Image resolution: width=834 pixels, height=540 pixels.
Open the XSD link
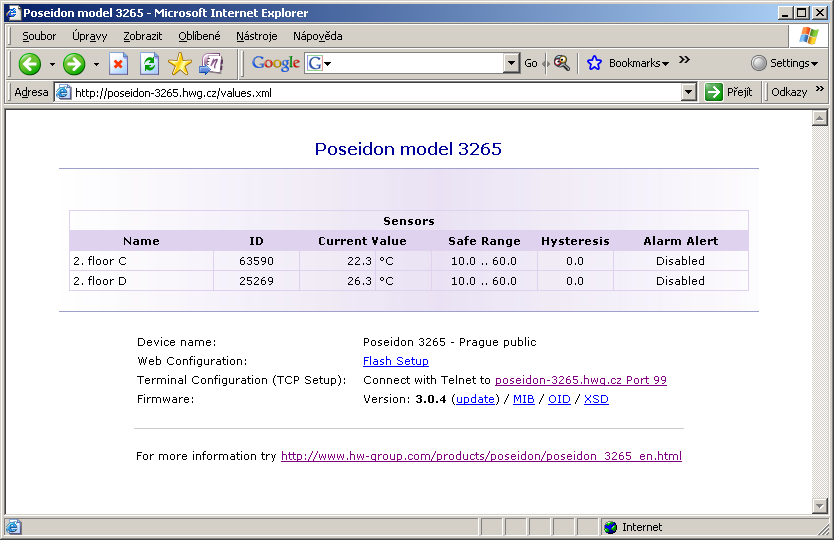pos(596,399)
